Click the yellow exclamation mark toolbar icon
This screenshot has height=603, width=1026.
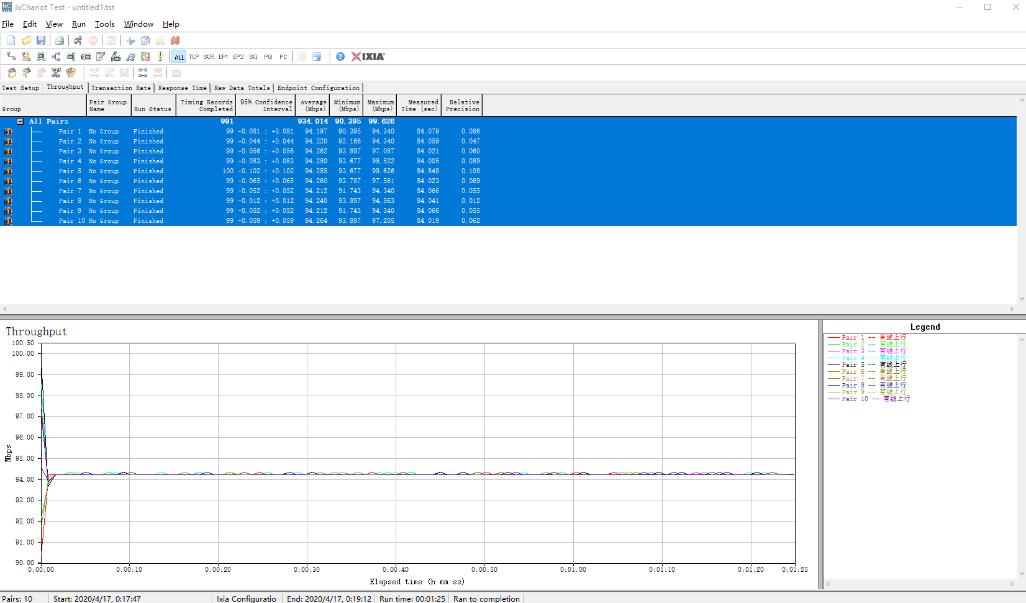click(x=160, y=57)
